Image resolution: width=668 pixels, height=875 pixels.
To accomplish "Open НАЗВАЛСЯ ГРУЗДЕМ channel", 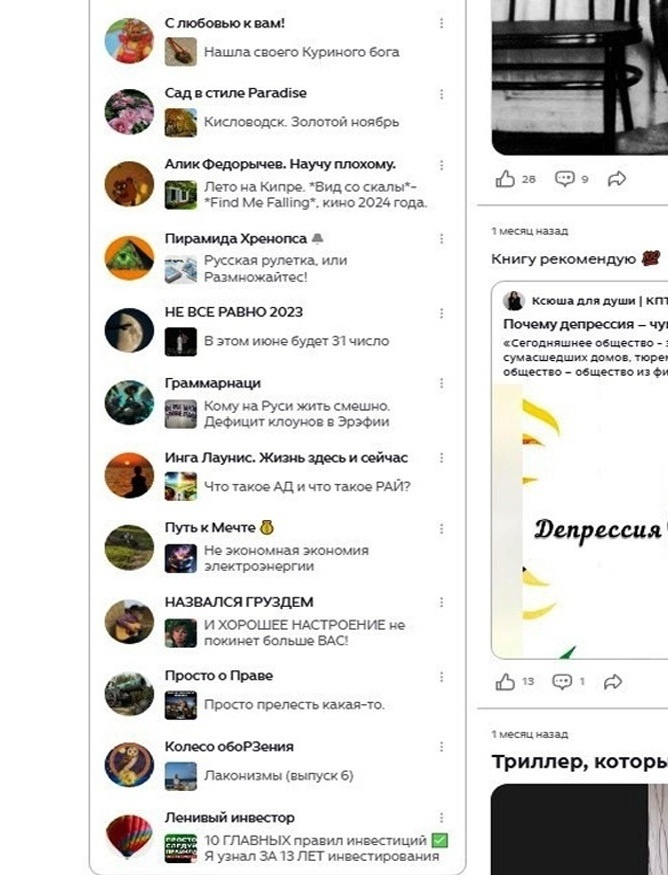I will pos(239,602).
